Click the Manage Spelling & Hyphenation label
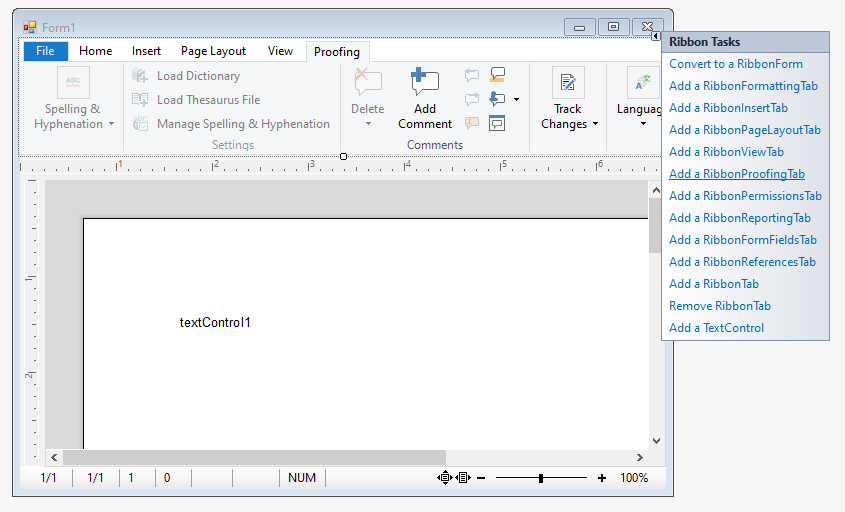The width and height of the screenshot is (845, 512). 243,124
